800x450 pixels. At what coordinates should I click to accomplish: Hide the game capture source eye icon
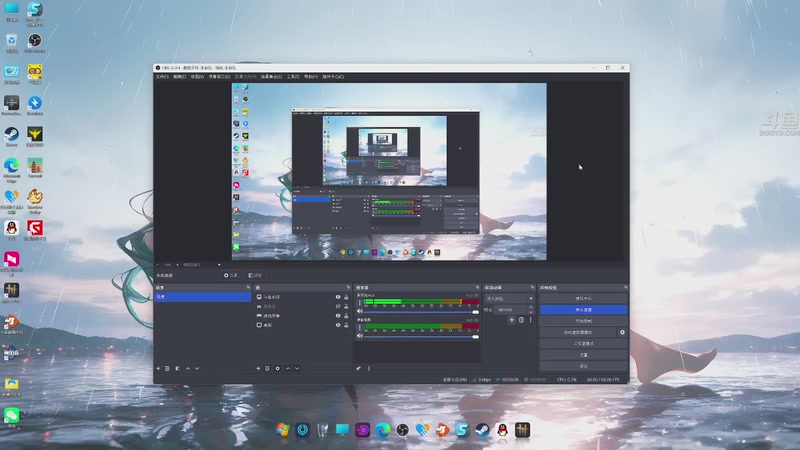pos(338,316)
